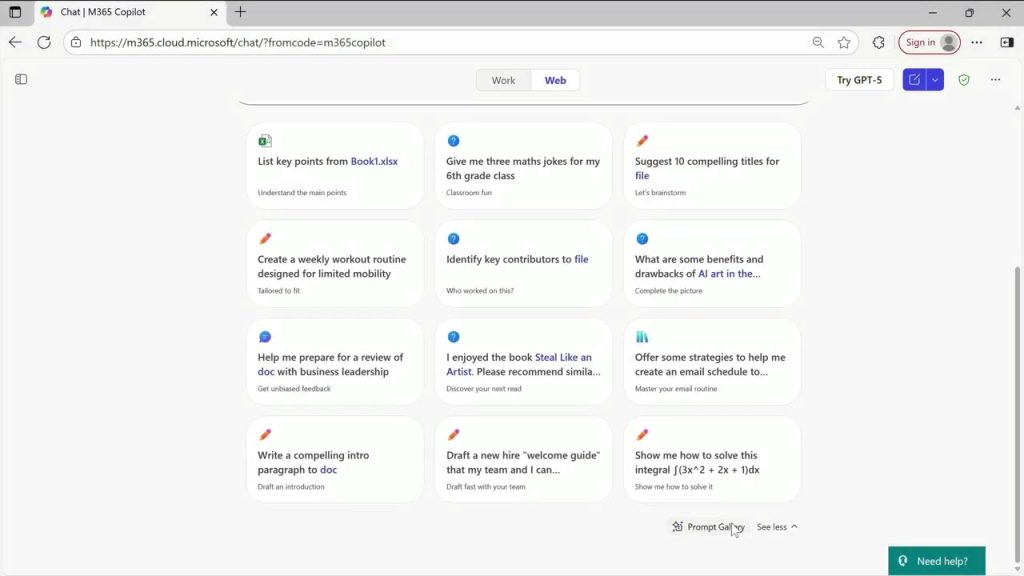Click the green shield protection icon
The height and width of the screenshot is (576, 1024).
[x=964, y=80]
